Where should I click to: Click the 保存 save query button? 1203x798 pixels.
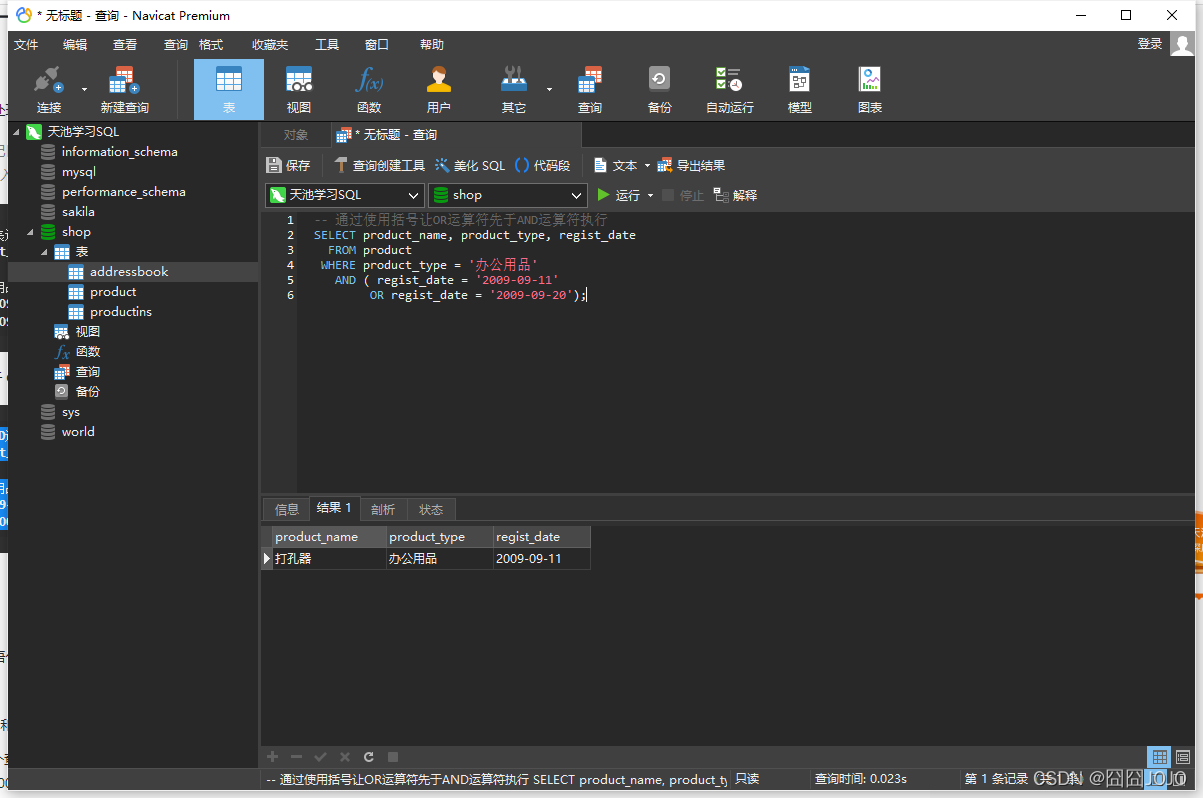click(289, 165)
